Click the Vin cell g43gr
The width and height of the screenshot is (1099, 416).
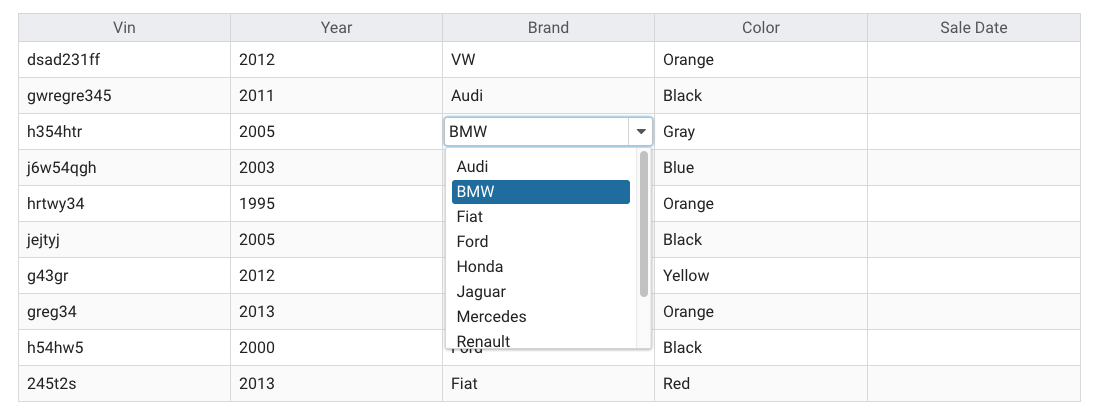[x=125, y=275]
